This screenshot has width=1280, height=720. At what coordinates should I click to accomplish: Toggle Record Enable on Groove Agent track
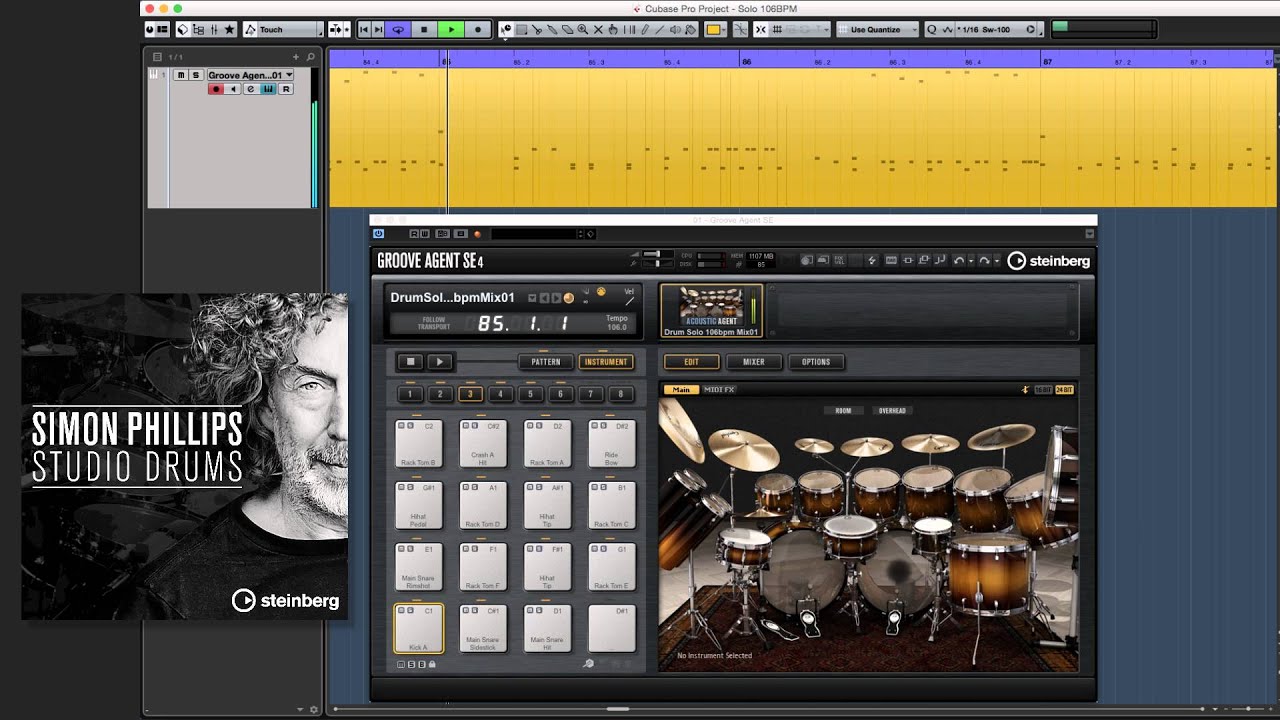pos(215,89)
